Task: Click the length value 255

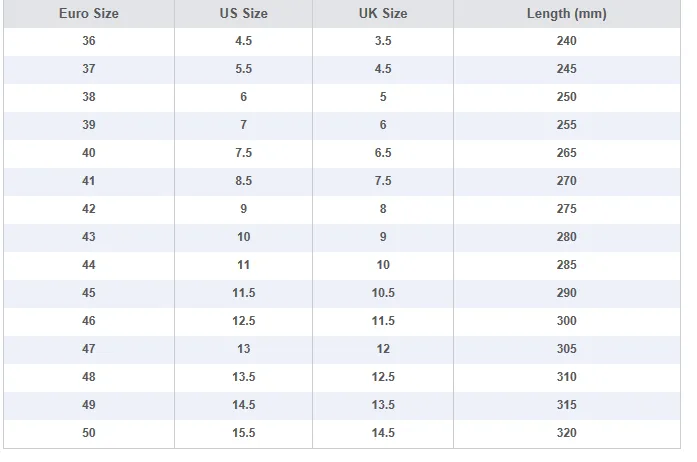Action: point(567,125)
